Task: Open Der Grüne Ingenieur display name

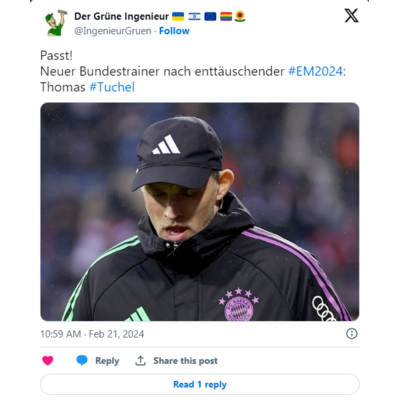Action: point(121,16)
